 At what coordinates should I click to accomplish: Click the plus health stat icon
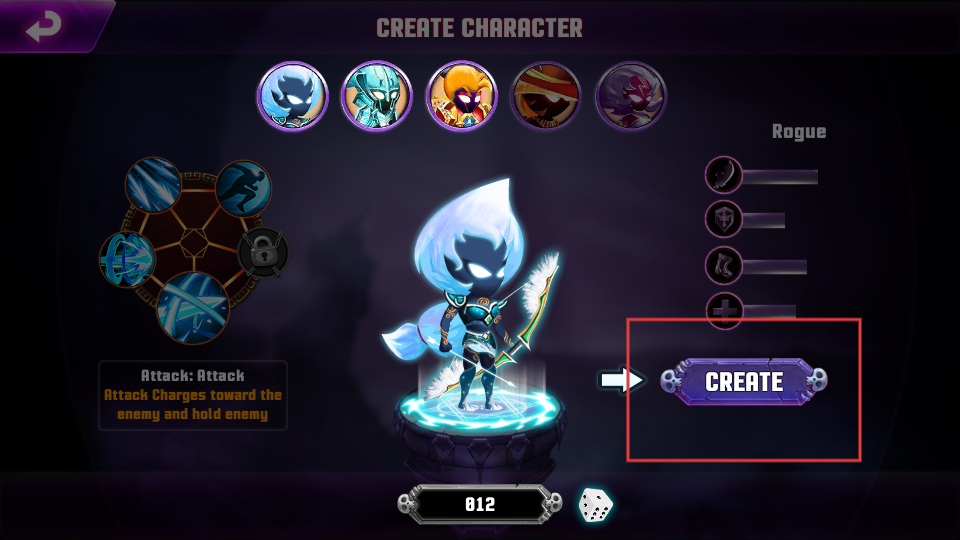tap(724, 311)
